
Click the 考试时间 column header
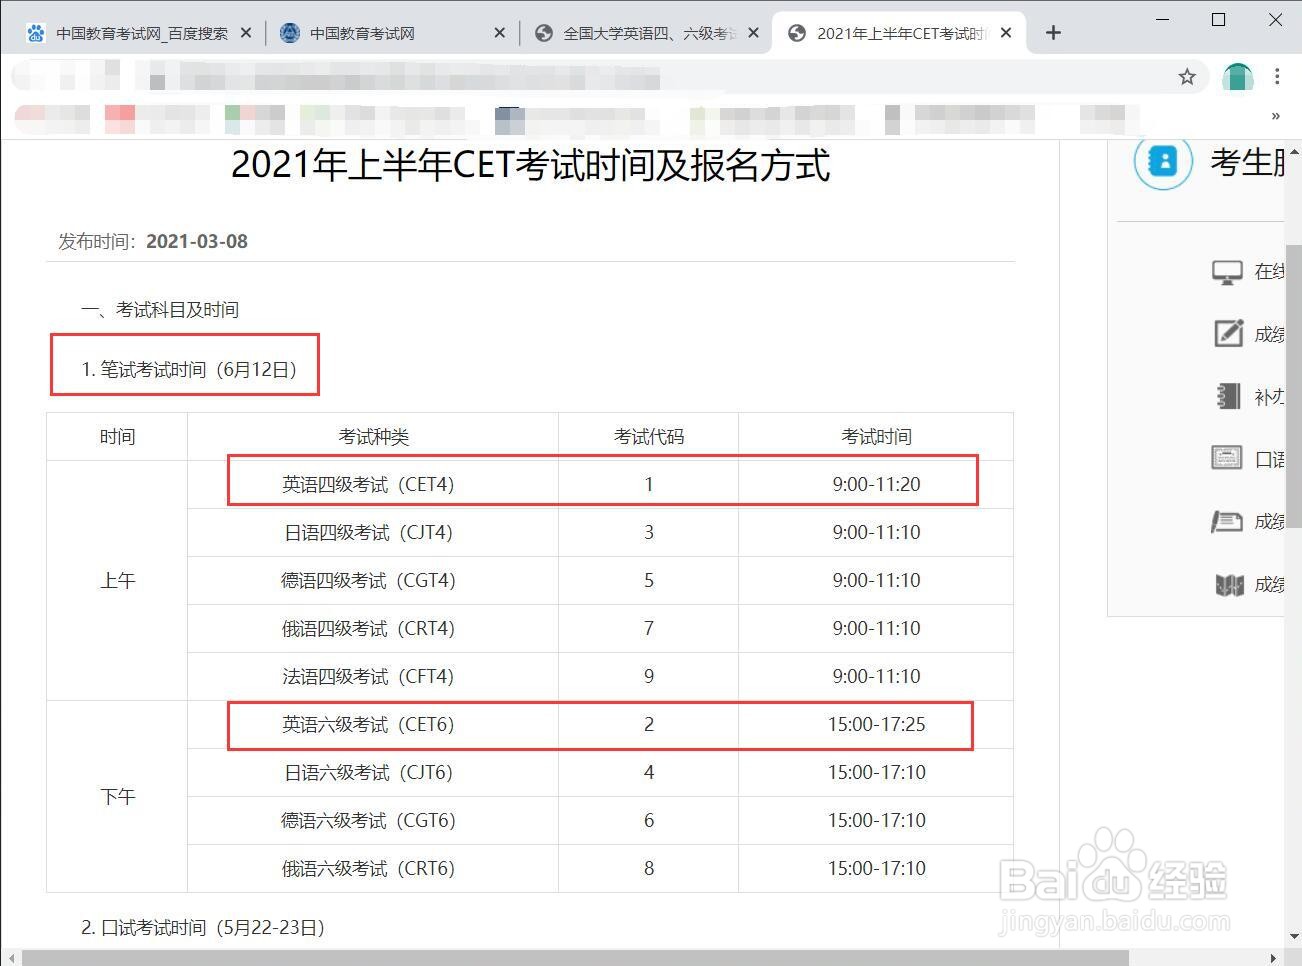(x=876, y=437)
